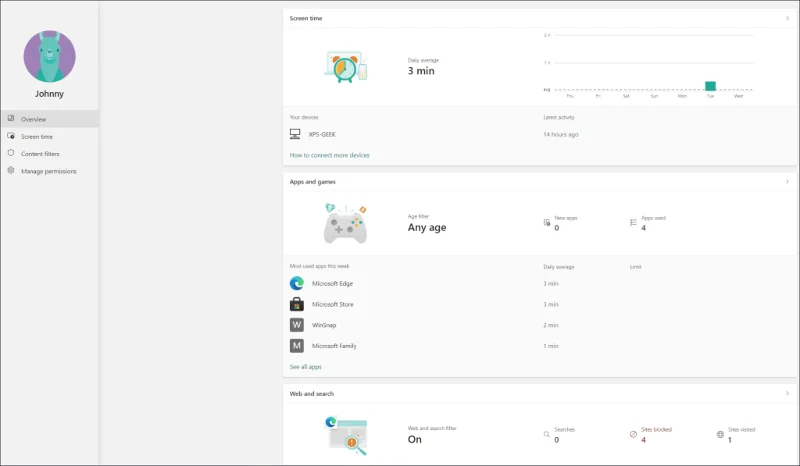Screen dimensions: 800x466
Task: Click the Sites blocked label
Action: (656, 430)
